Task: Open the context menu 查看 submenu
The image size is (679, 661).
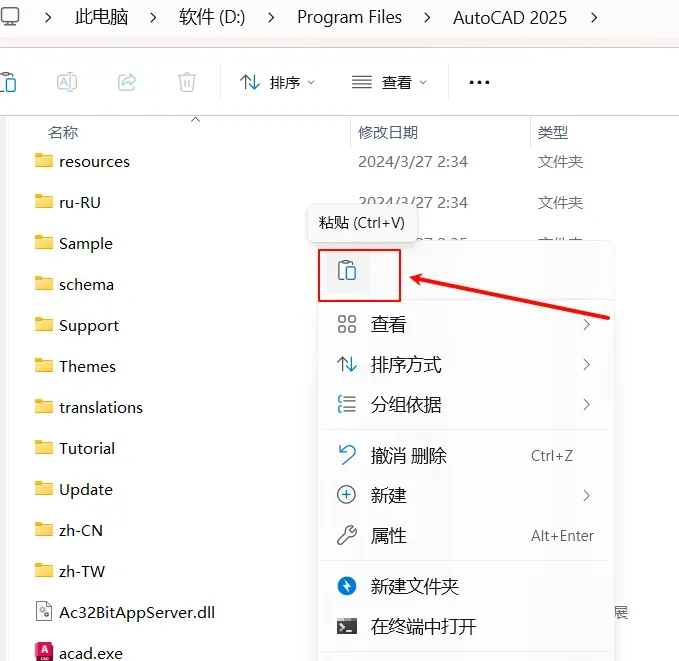Action: [x=466, y=324]
